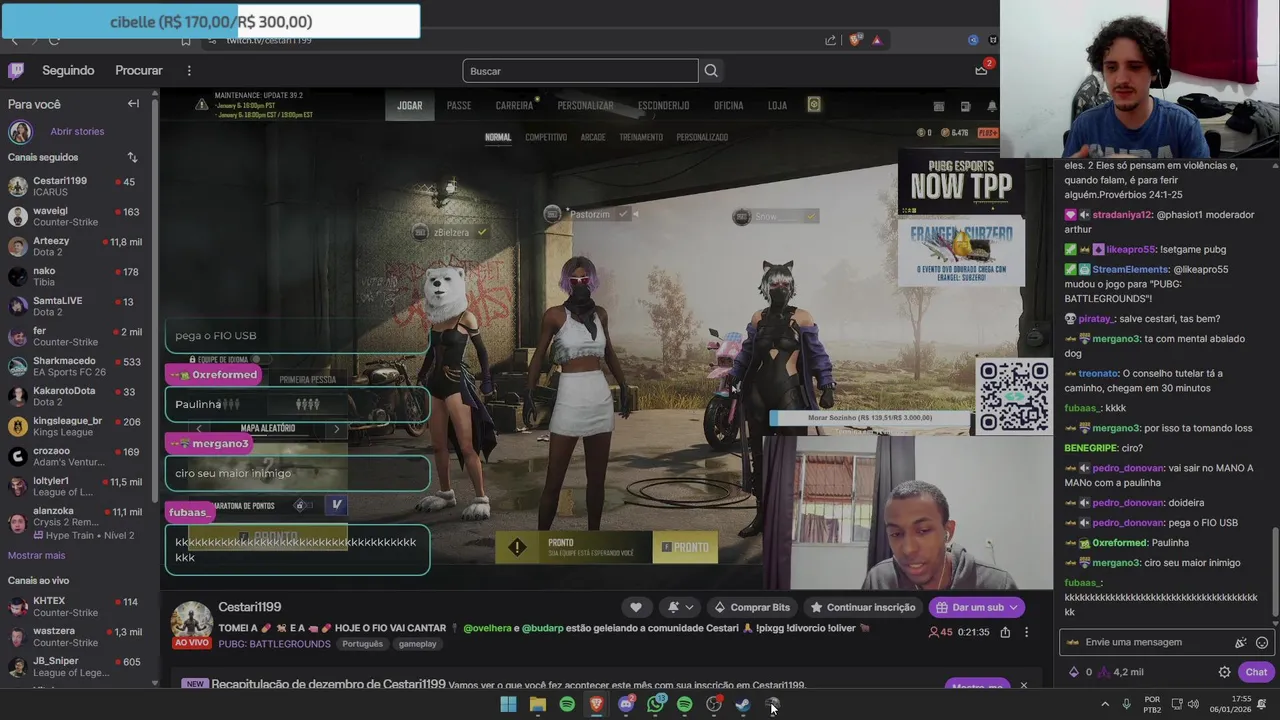Open the notifications inbox icon
The height and width of the screenshot is (720, 1280).
tap(982, 70)
